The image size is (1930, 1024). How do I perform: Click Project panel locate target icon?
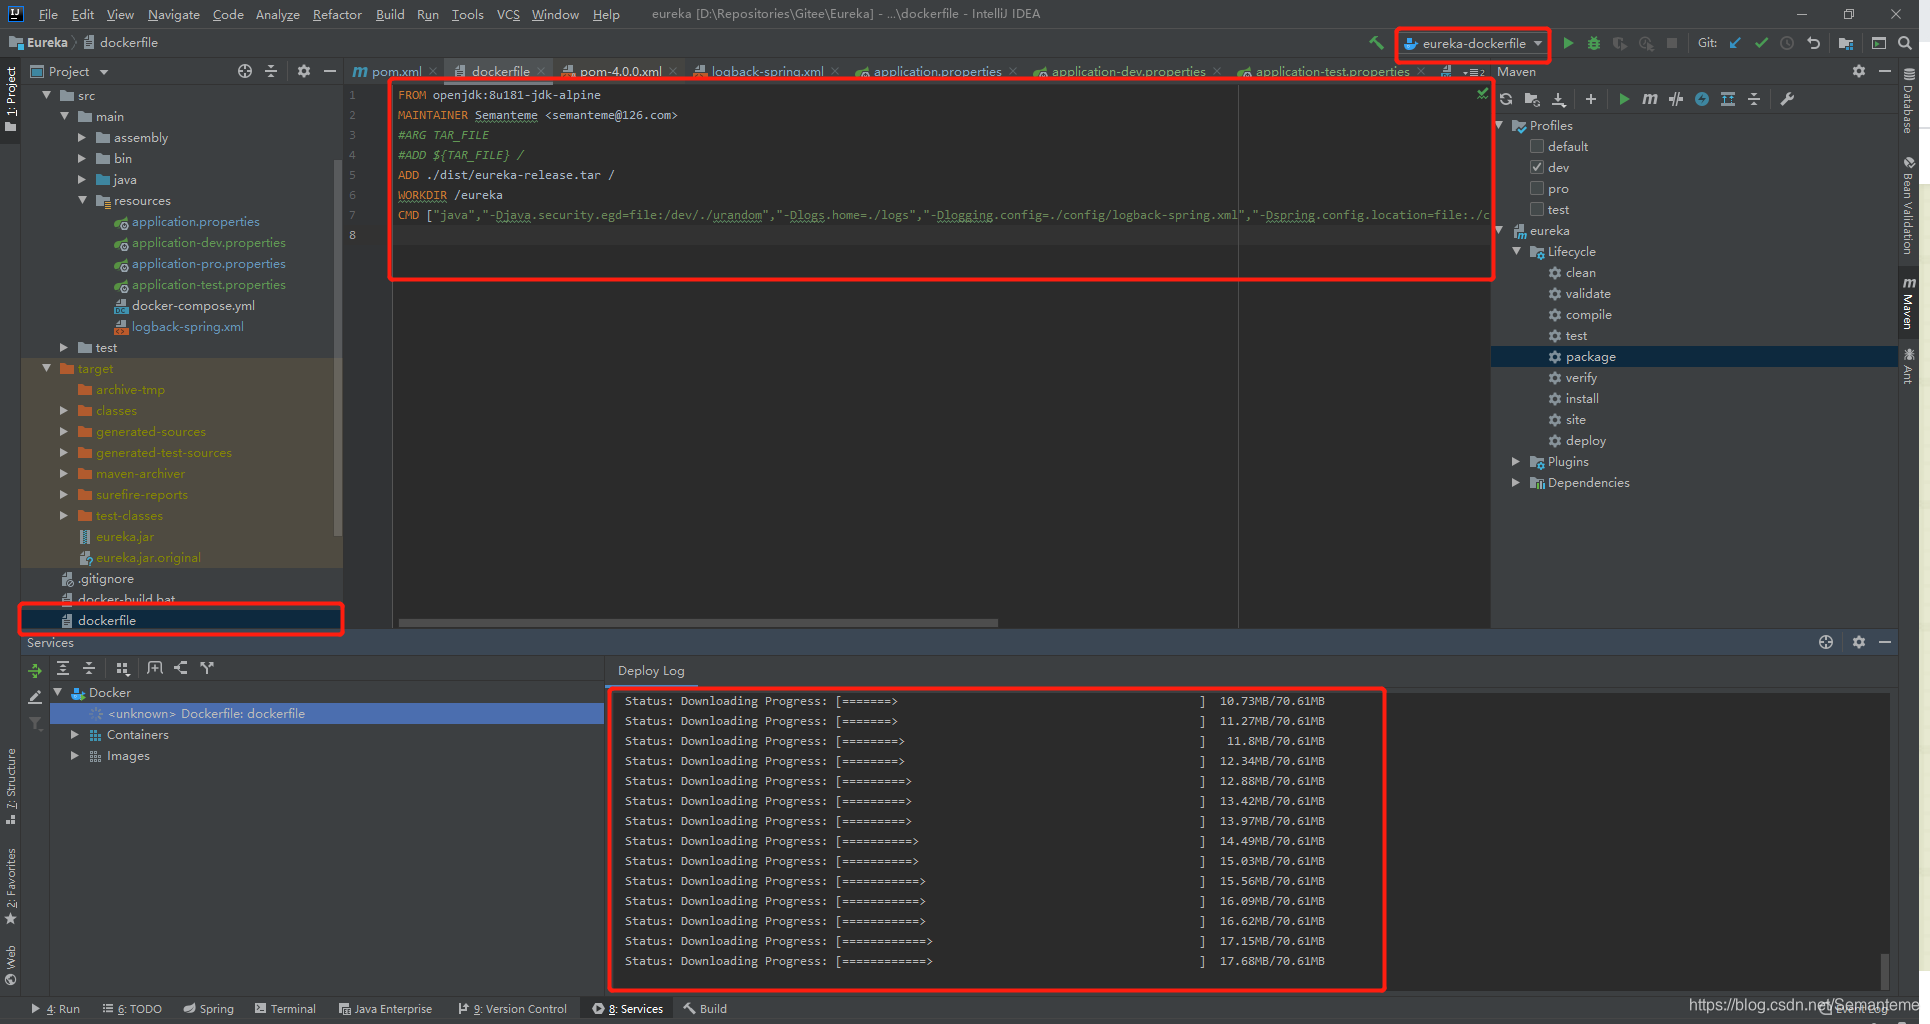click(x=245, y=71)
